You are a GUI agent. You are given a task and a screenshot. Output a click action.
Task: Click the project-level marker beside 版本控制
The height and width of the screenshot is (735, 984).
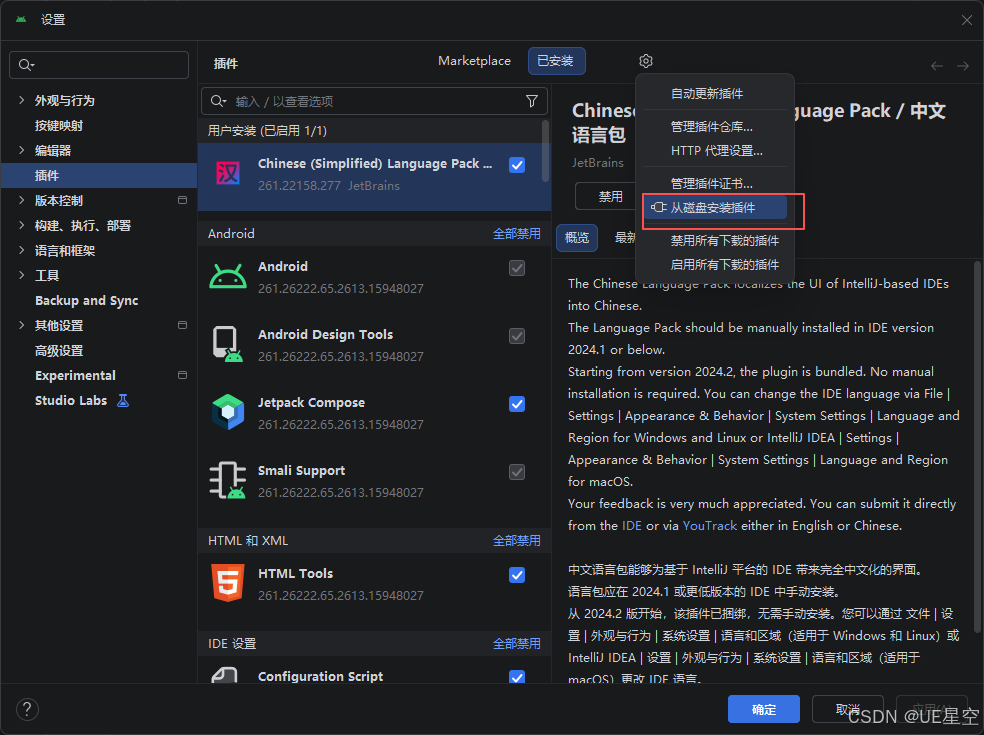(183, 200)
